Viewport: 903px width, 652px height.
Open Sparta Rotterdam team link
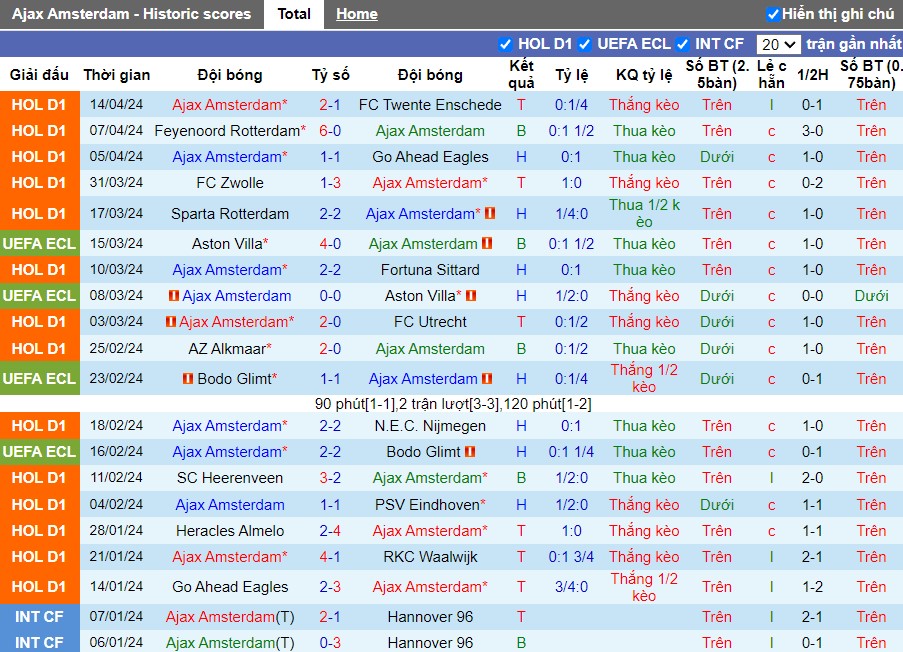[x=230, y=214]
